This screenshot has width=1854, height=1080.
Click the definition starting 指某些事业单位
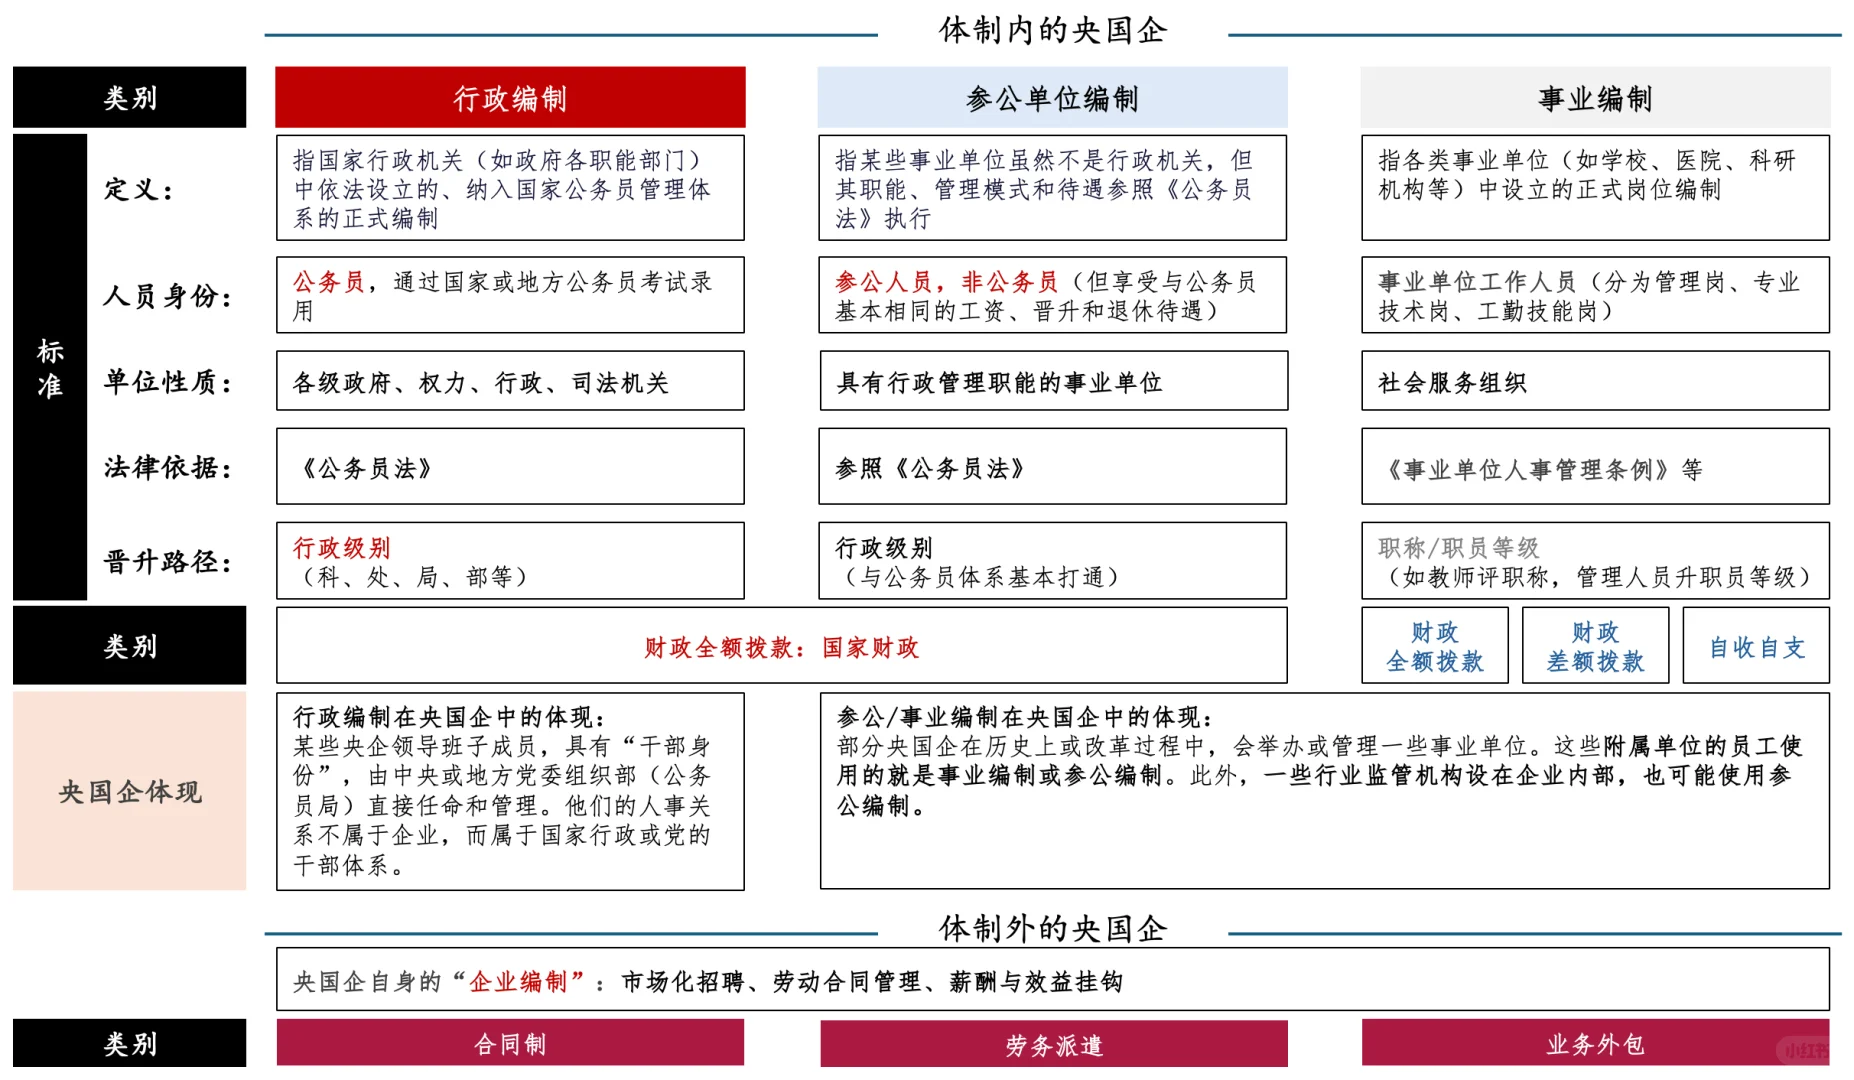click(1052, 188)
